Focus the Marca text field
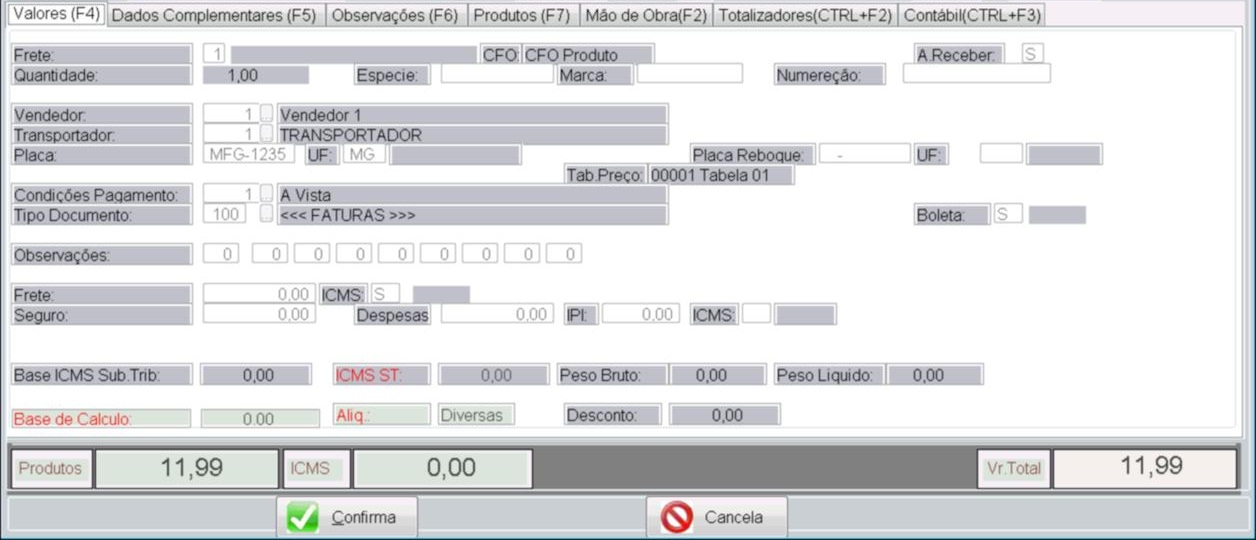The height and width of the screenshot is (540, 1256). 690,74
